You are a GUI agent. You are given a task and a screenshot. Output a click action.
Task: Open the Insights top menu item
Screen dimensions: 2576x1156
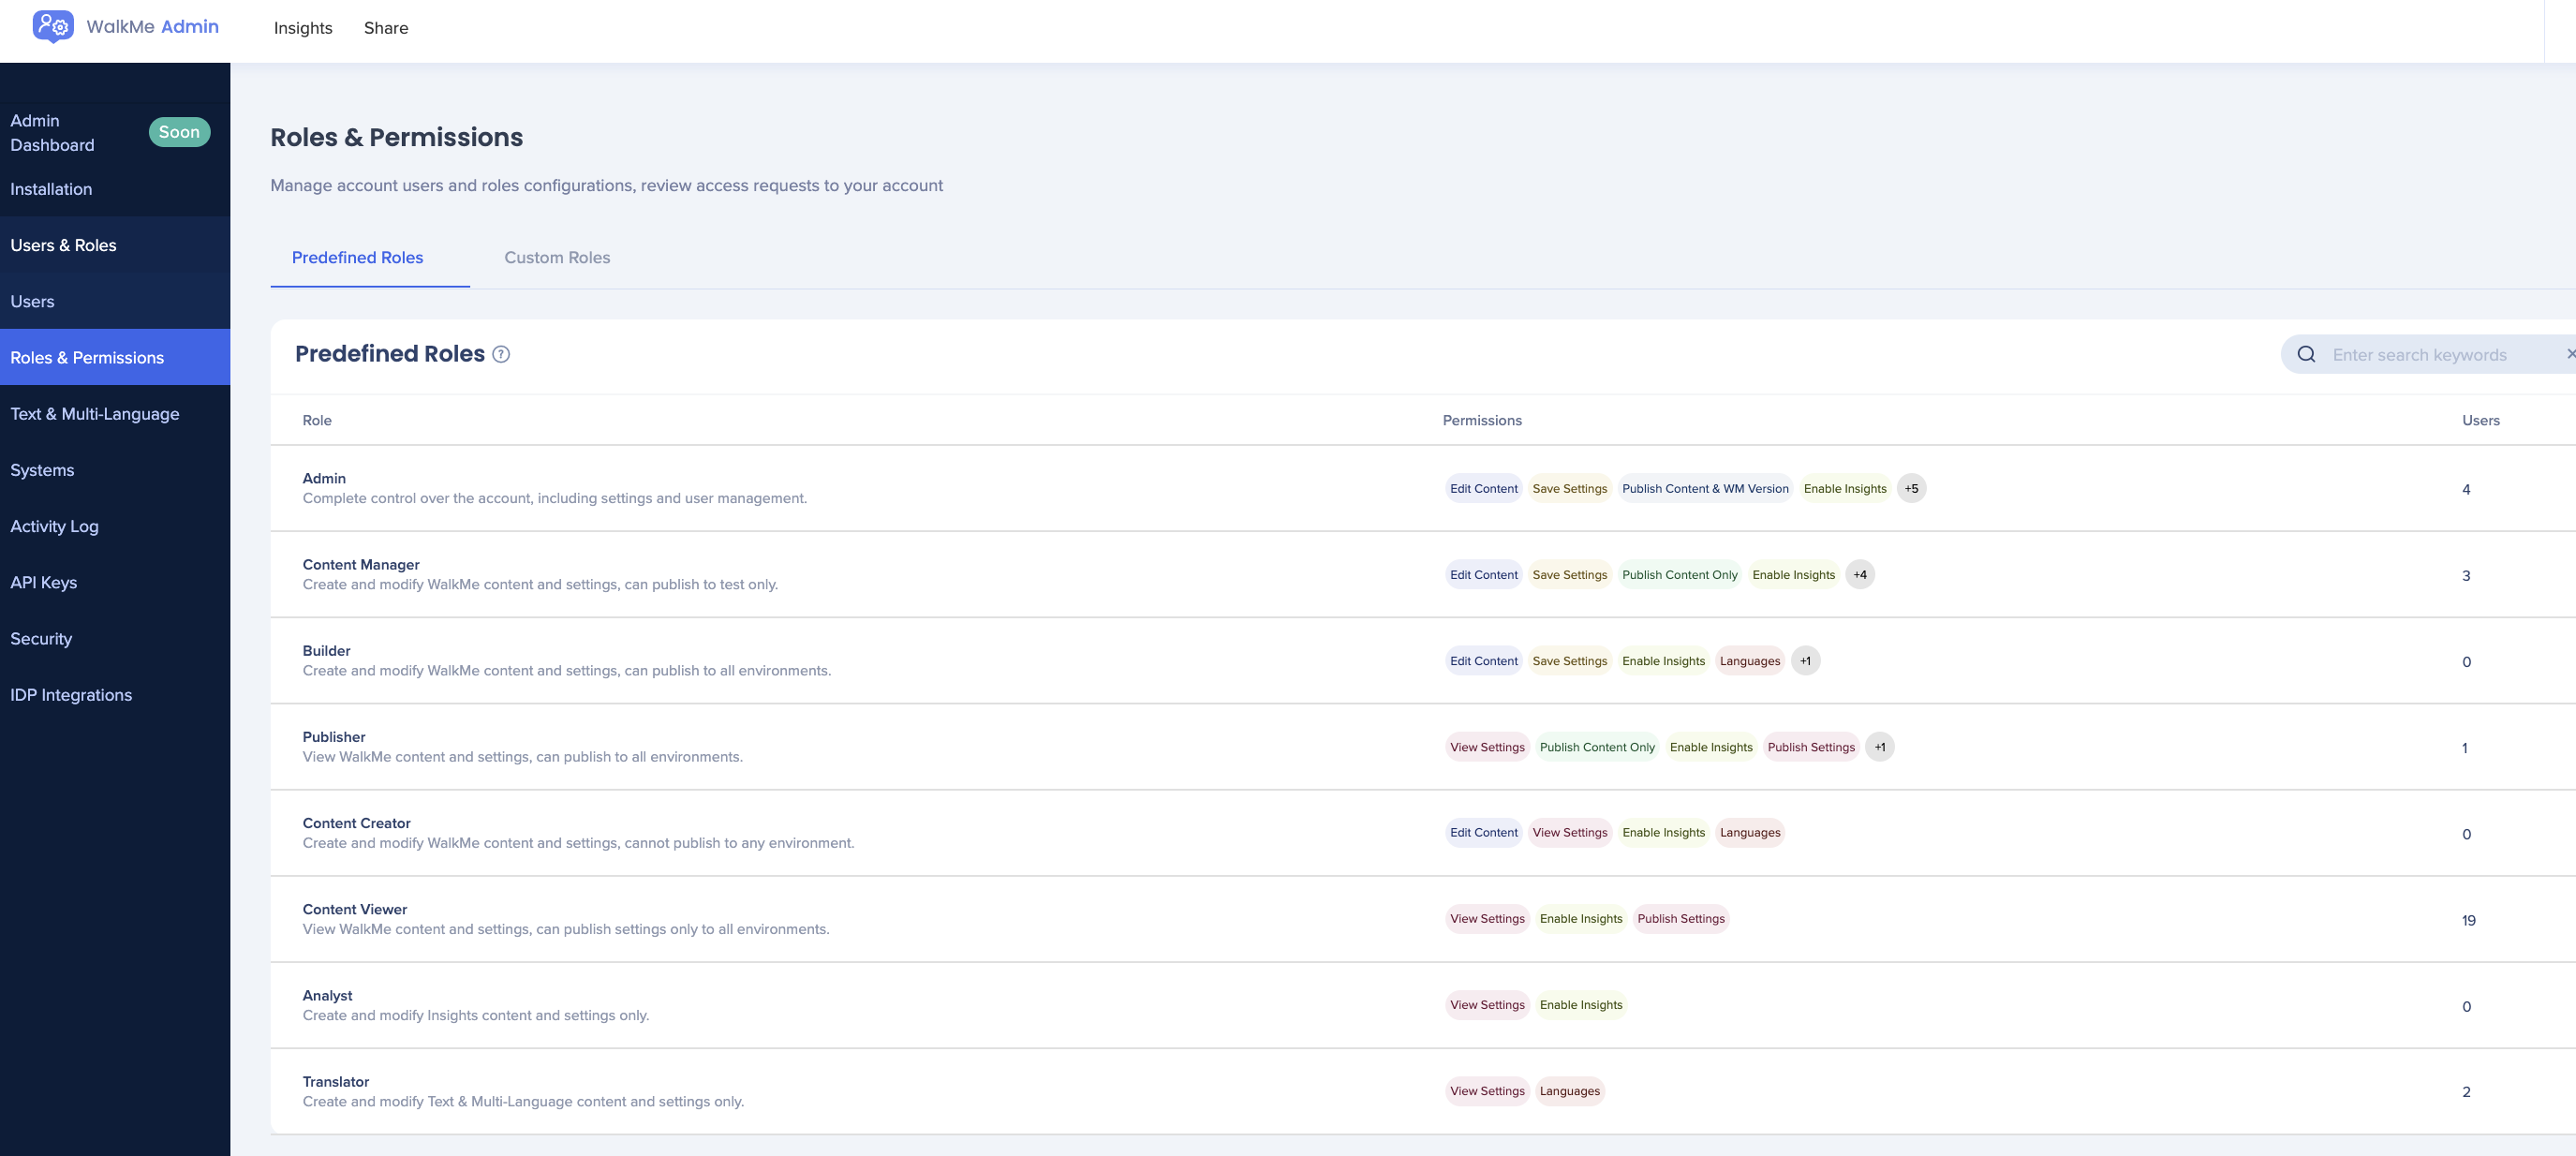(303, 28)
